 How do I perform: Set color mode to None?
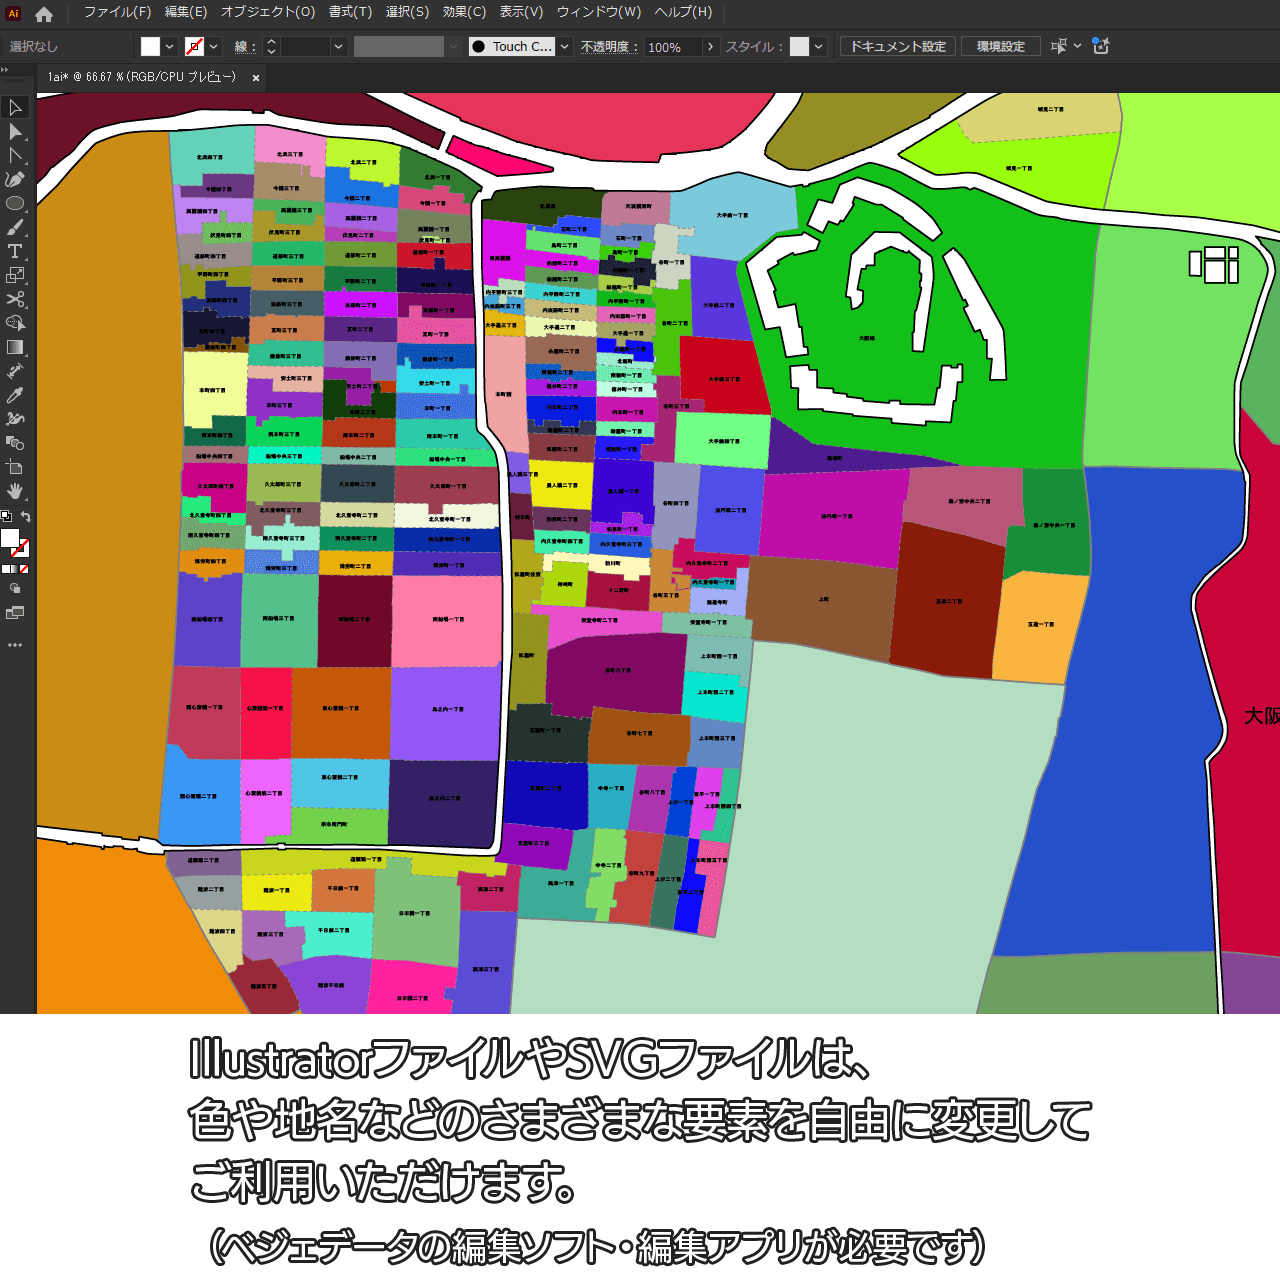24,569
